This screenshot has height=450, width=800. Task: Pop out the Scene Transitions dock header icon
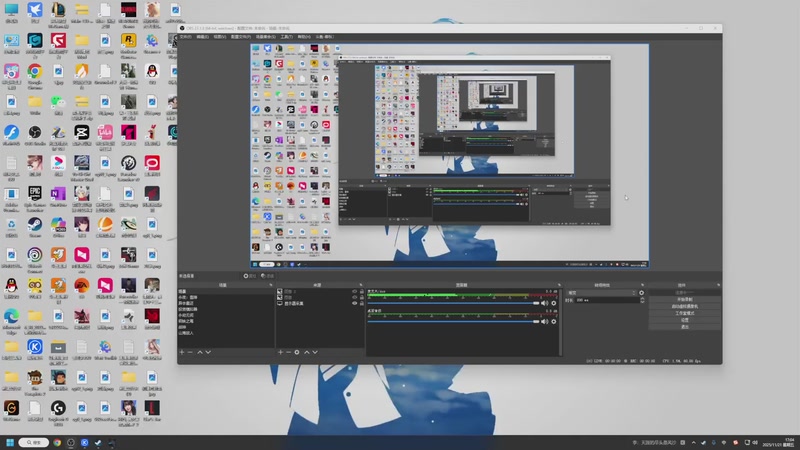click(x=642, y=285)
